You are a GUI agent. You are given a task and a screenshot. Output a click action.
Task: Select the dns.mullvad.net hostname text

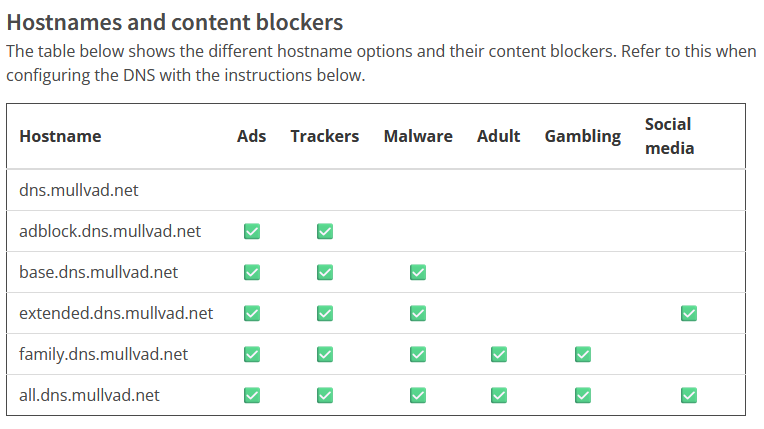pyautogui.click(x=78, y=190)
